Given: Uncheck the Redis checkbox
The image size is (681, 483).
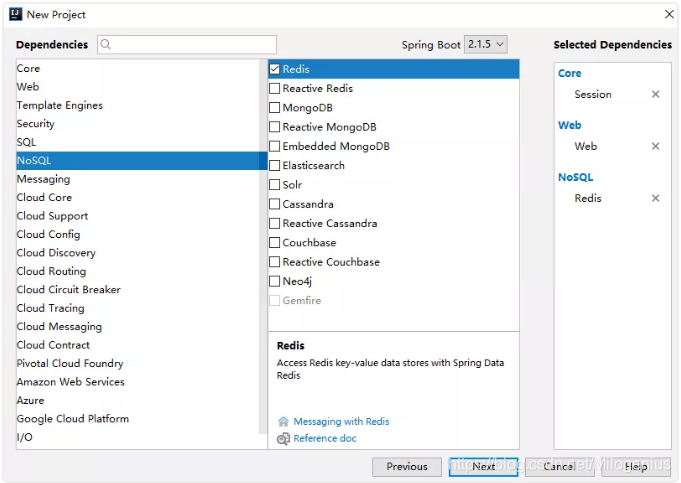Looking at the screenshot, I should click(x=274, y=69).
